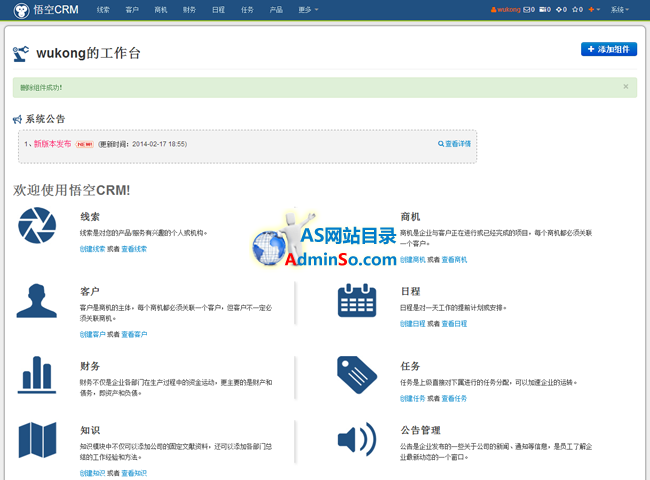Open the 任务 menu in navigation bar
The image size is (650, 480).
pos(247,10)
